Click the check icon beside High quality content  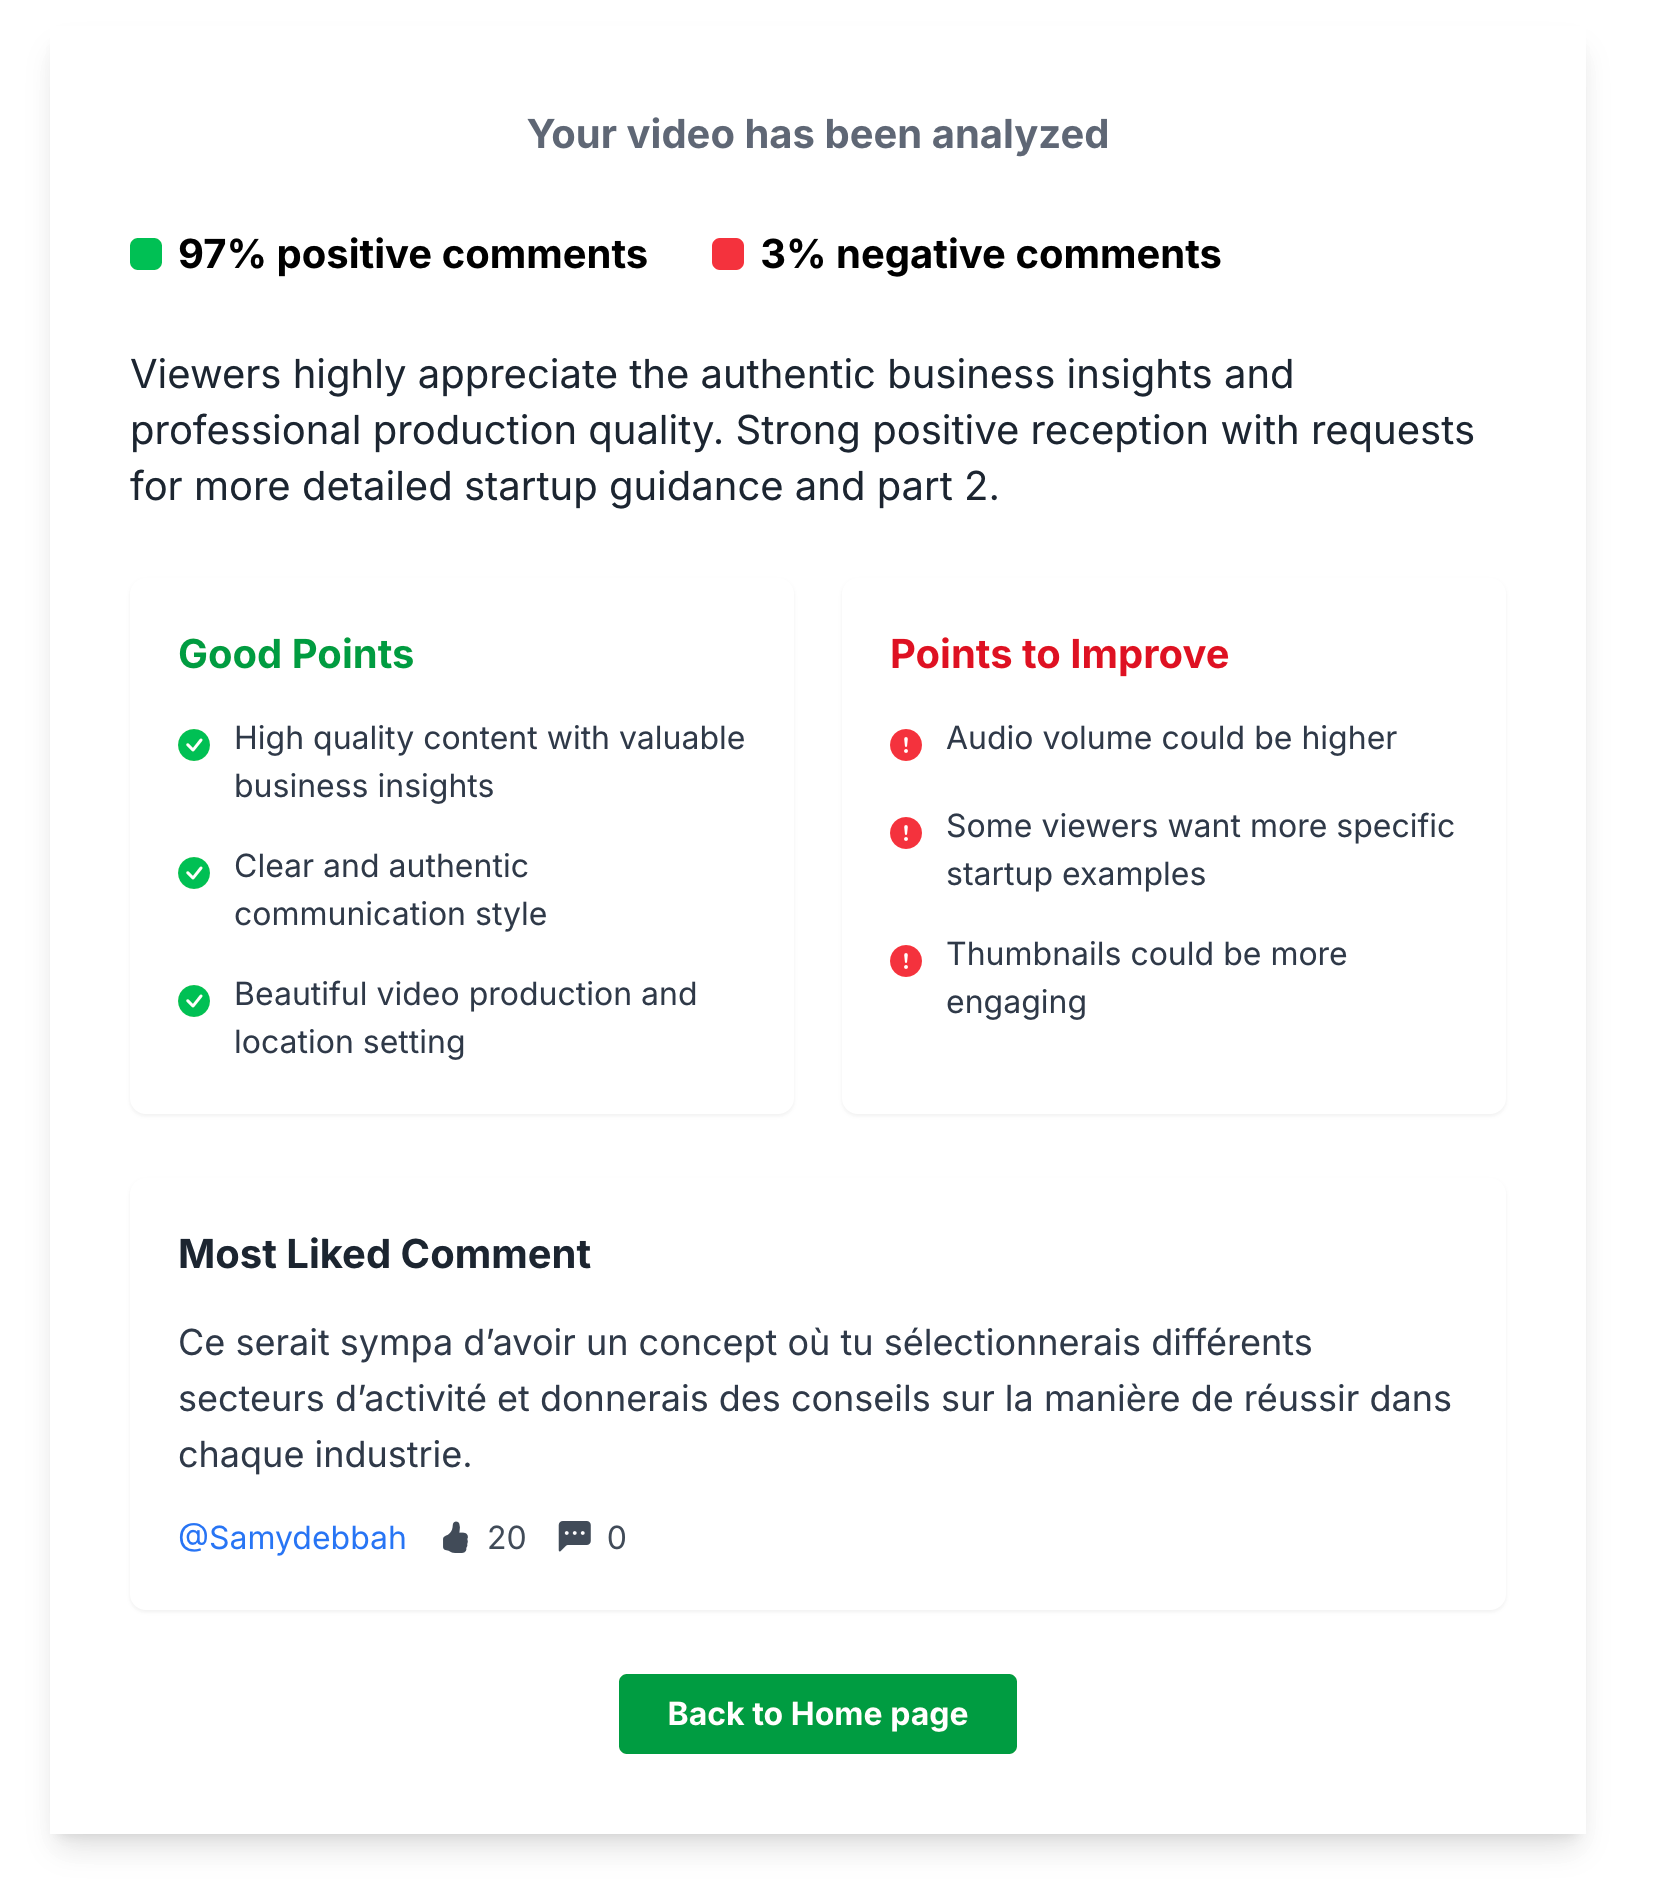pos(194,745)
